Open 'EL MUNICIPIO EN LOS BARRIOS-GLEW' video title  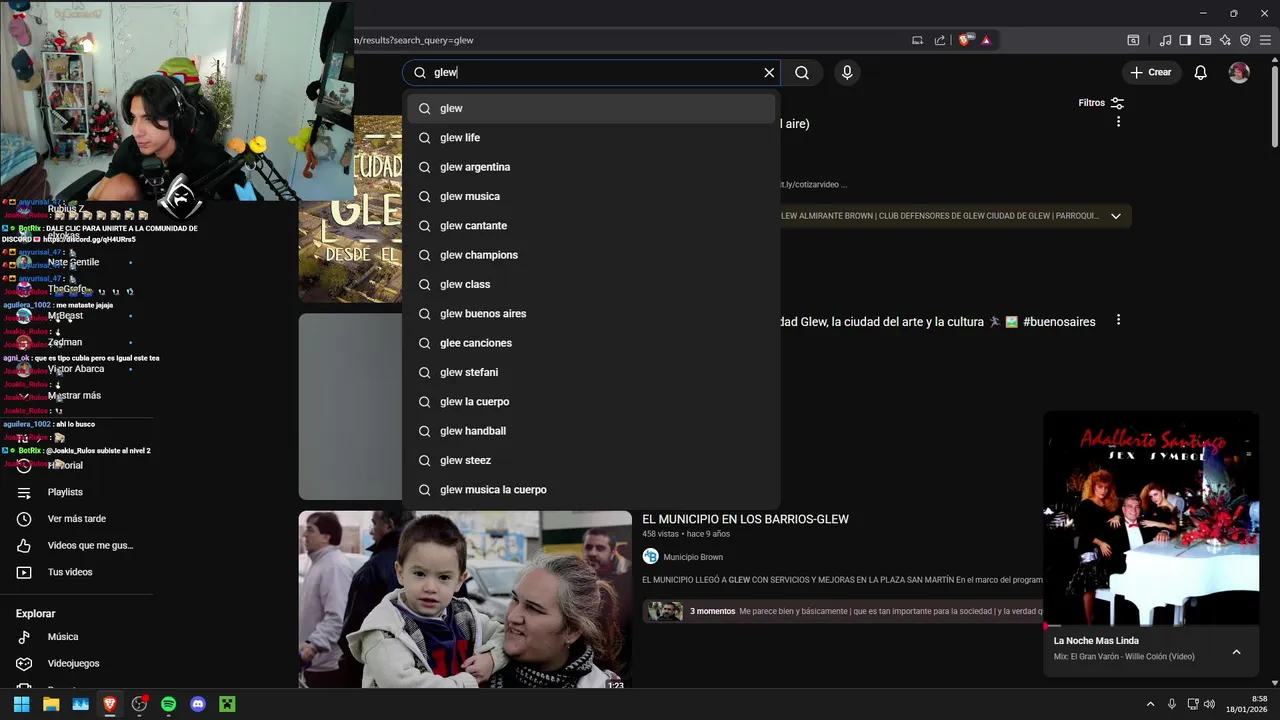coord(745,519)
